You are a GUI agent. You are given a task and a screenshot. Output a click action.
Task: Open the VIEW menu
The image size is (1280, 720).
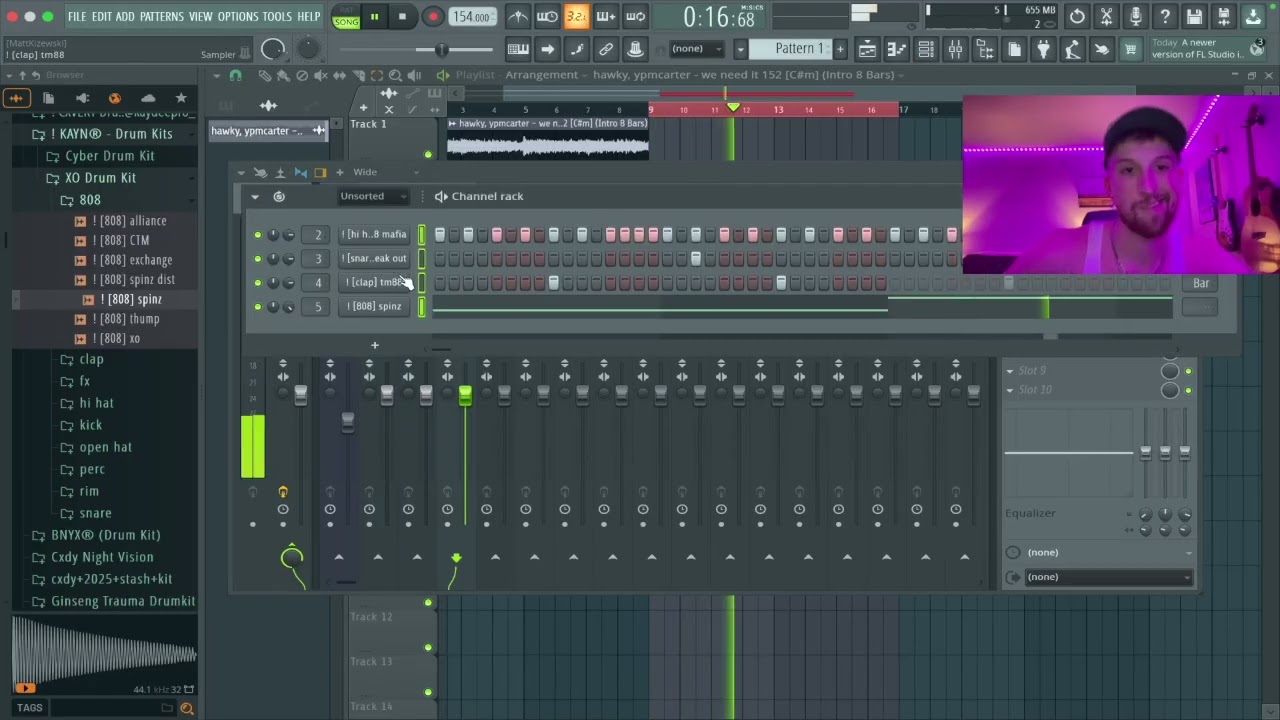(201, 16)
